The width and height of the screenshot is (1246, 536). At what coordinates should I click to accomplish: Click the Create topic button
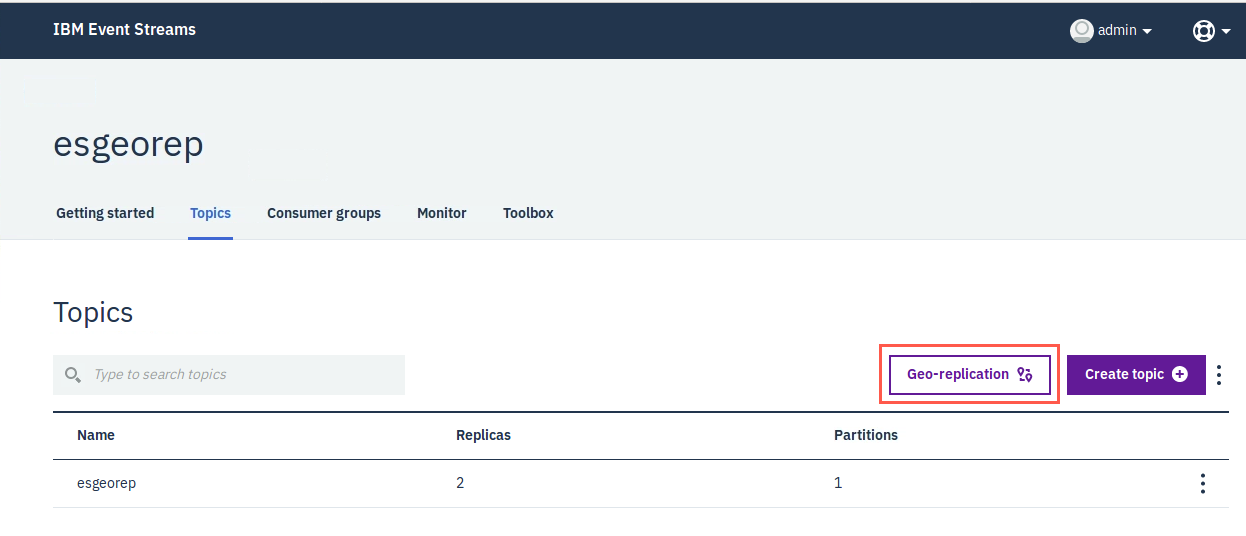[x=1136, y=375]
